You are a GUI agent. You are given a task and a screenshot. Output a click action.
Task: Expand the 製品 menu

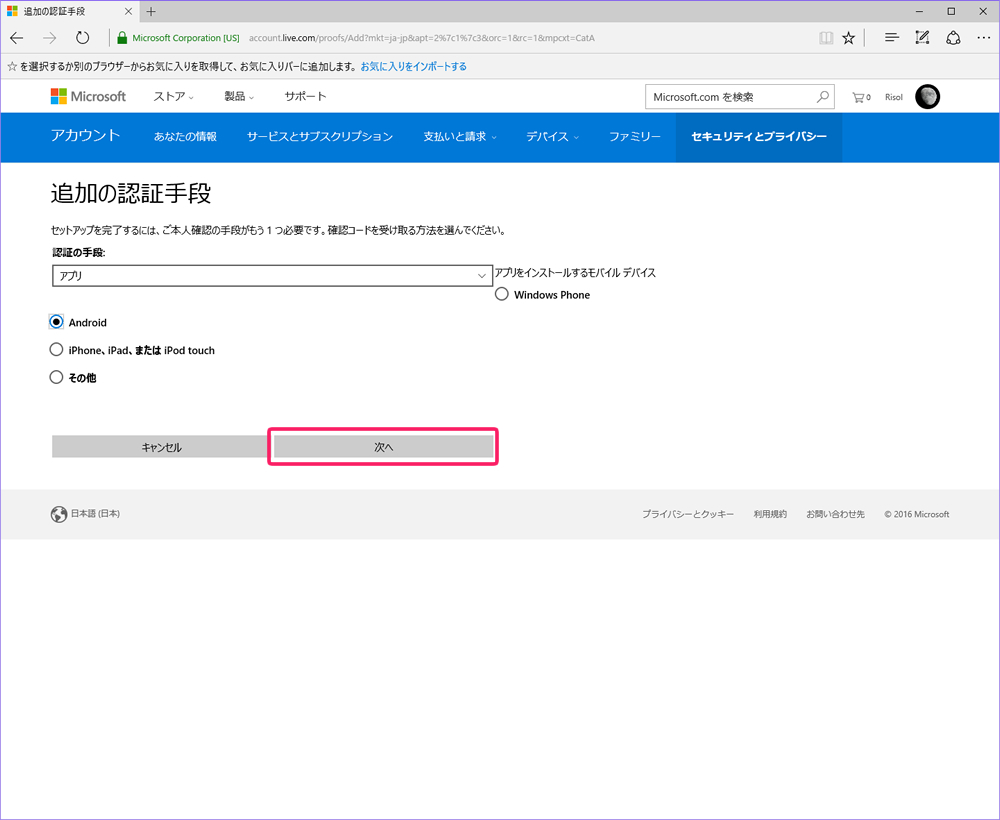click(x=239, y=96)
